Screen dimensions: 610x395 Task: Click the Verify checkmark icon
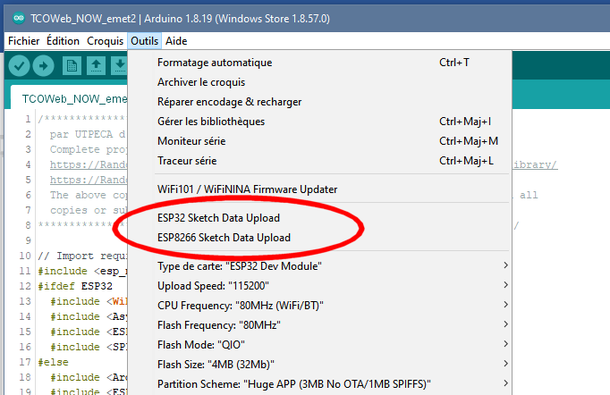(19, 66)
